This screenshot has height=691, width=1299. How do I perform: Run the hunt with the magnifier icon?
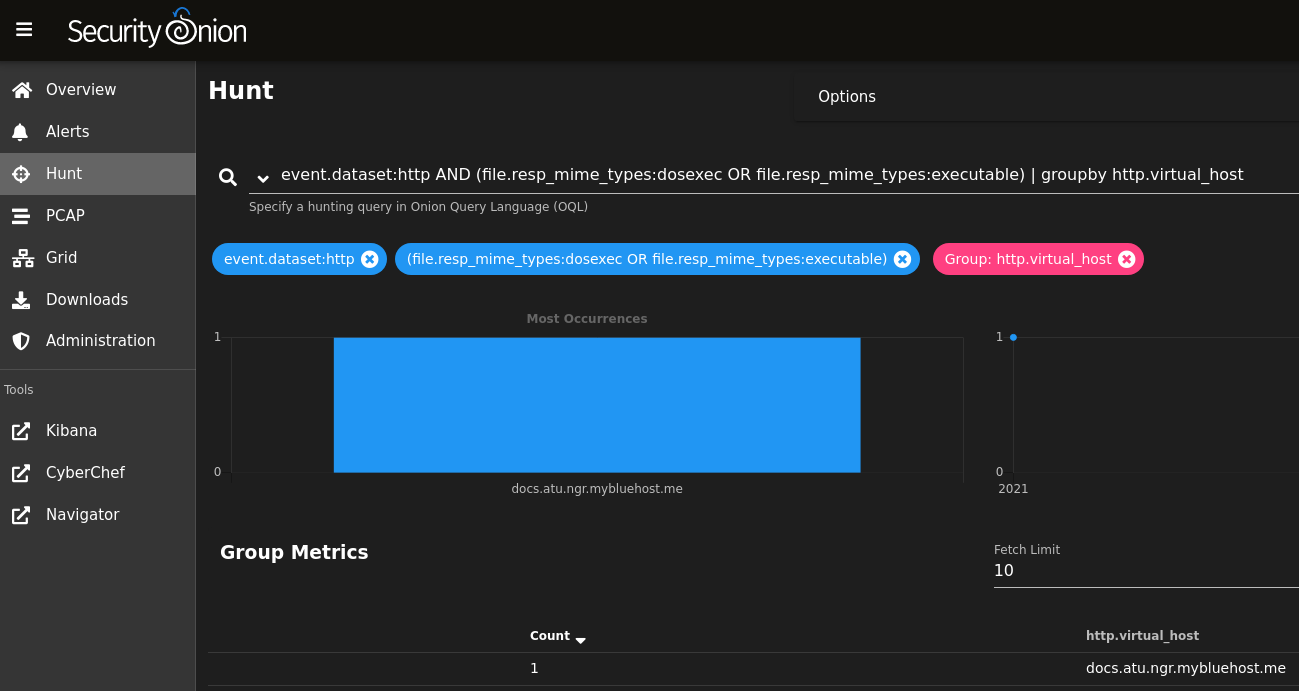(x=228, y=177)
